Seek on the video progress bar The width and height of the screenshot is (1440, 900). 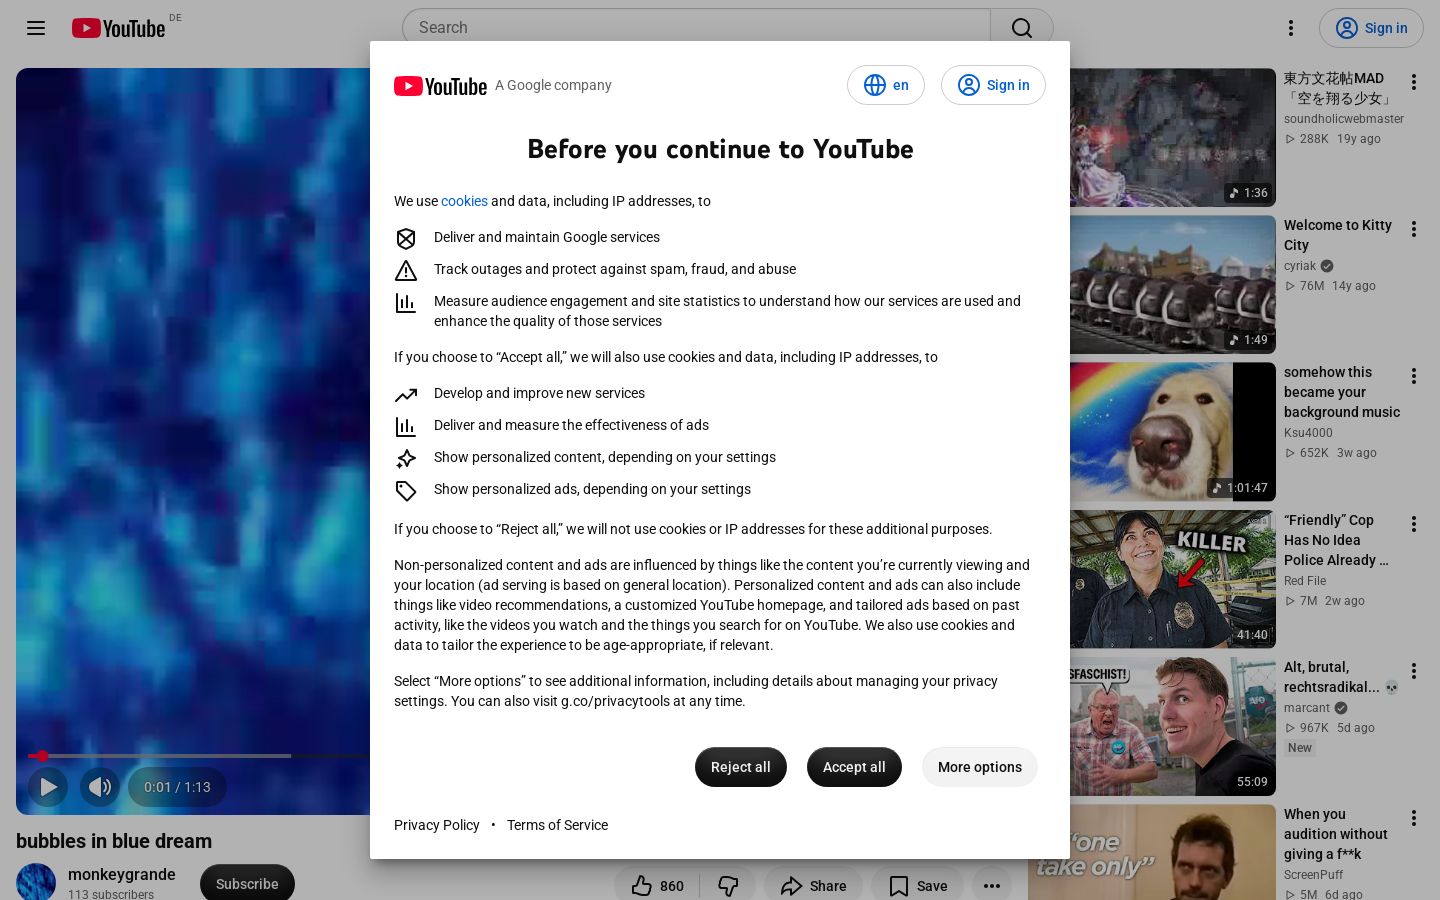199,756
